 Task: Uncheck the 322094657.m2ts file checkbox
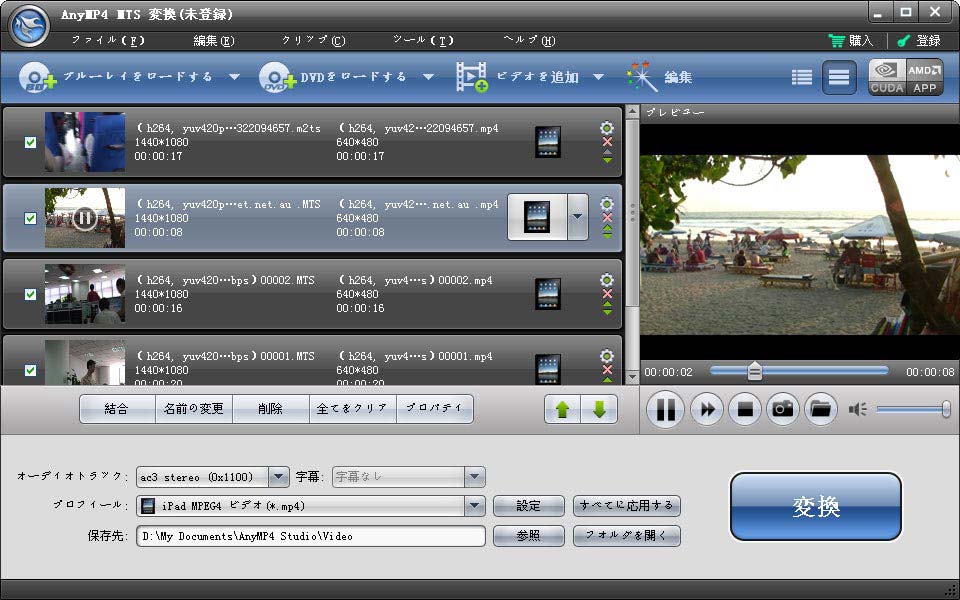click(30, 142)
